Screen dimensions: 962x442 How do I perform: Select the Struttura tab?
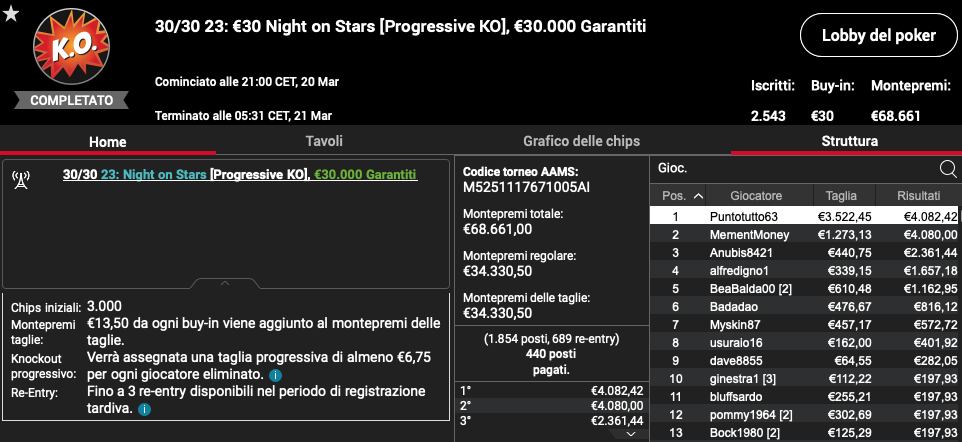coord(849,141)
